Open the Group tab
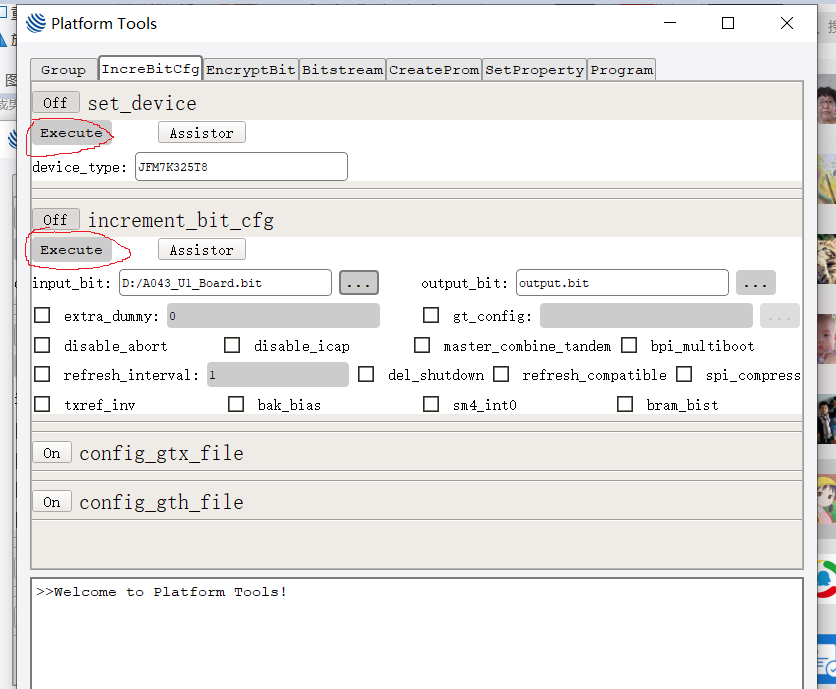 (x=63, y=70)
